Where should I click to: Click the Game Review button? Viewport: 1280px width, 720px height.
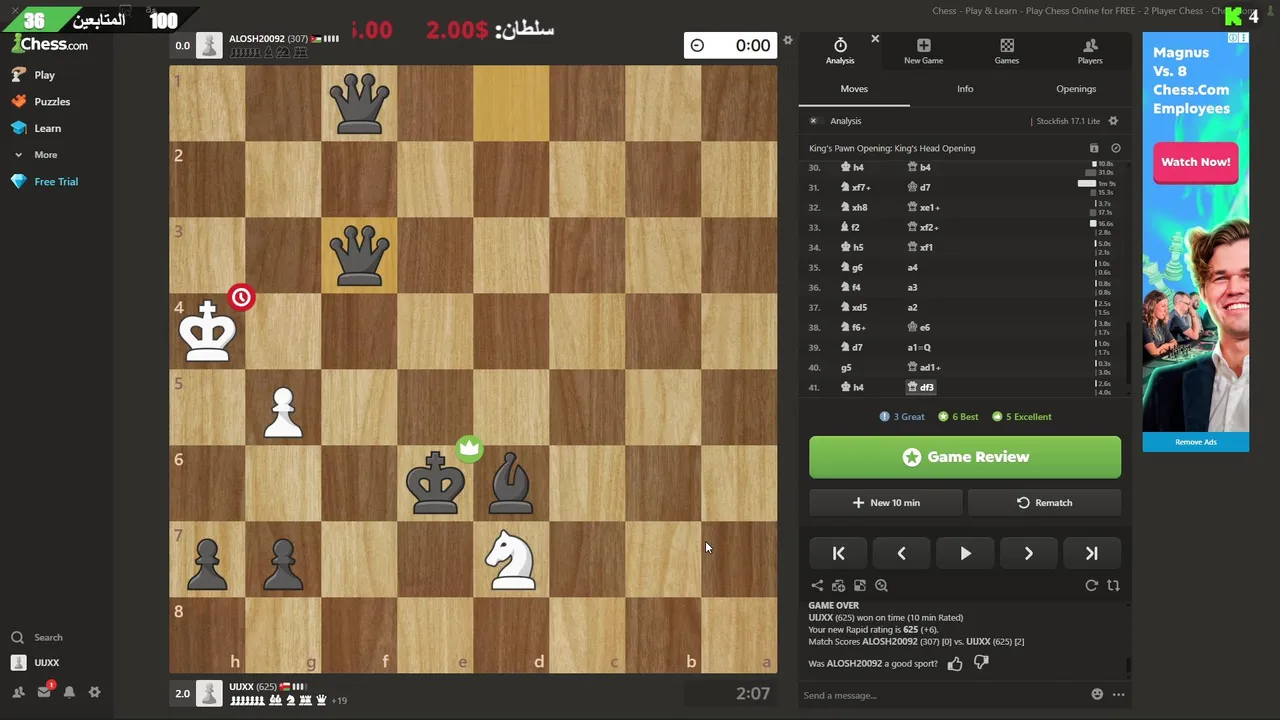[x=965, y=457]
